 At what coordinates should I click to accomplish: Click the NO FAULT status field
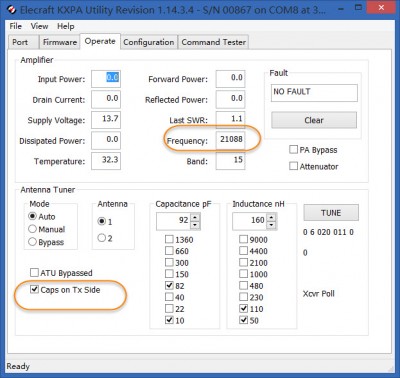click(314, 92)
